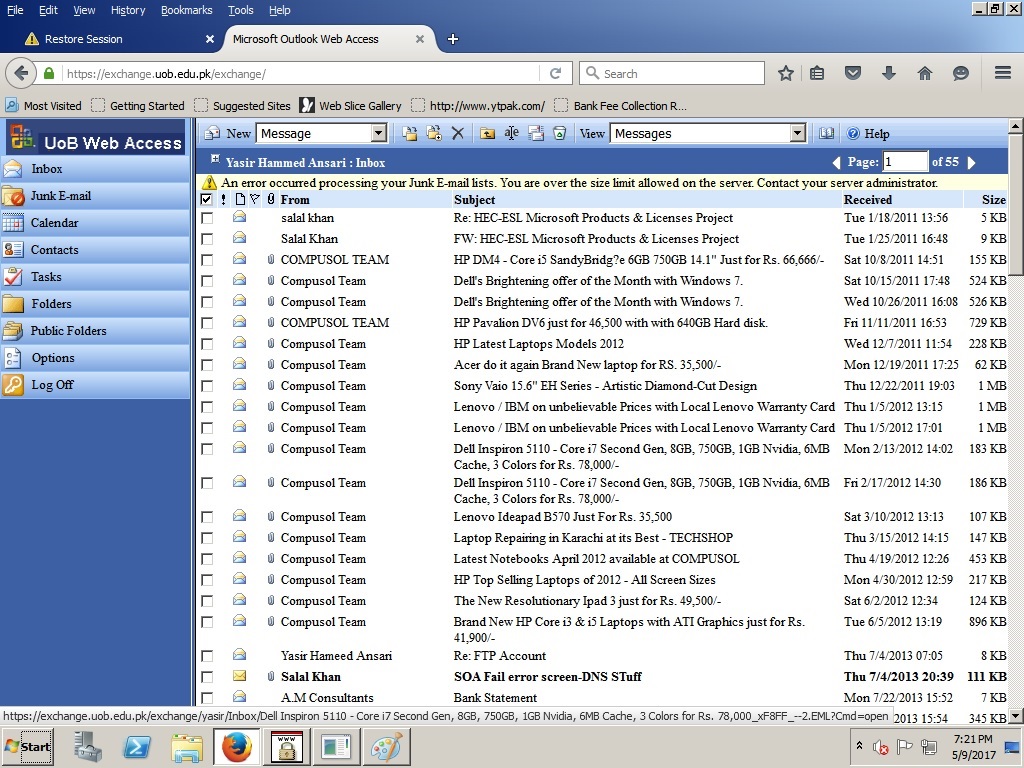The image size is (1024, 768).
Task: Open the New item type dropdown (Message)
Action: [321, 133]
